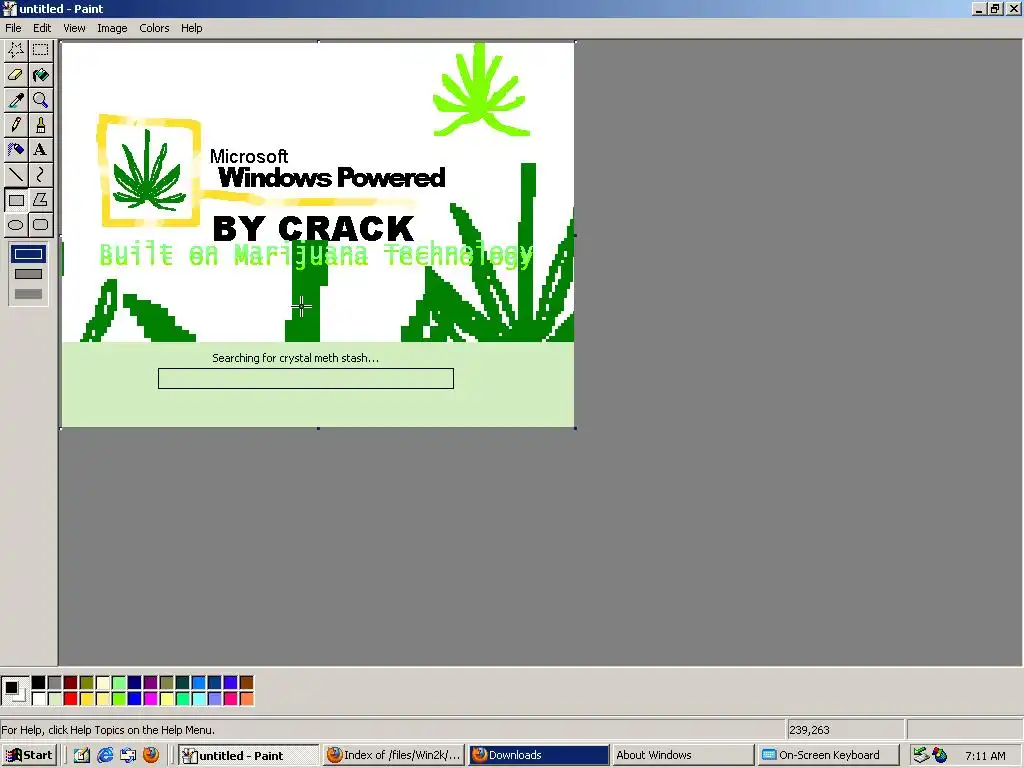Pick the magenta color swatch
The height and width of the screenshot is (768, 1024).
[150, 699]
